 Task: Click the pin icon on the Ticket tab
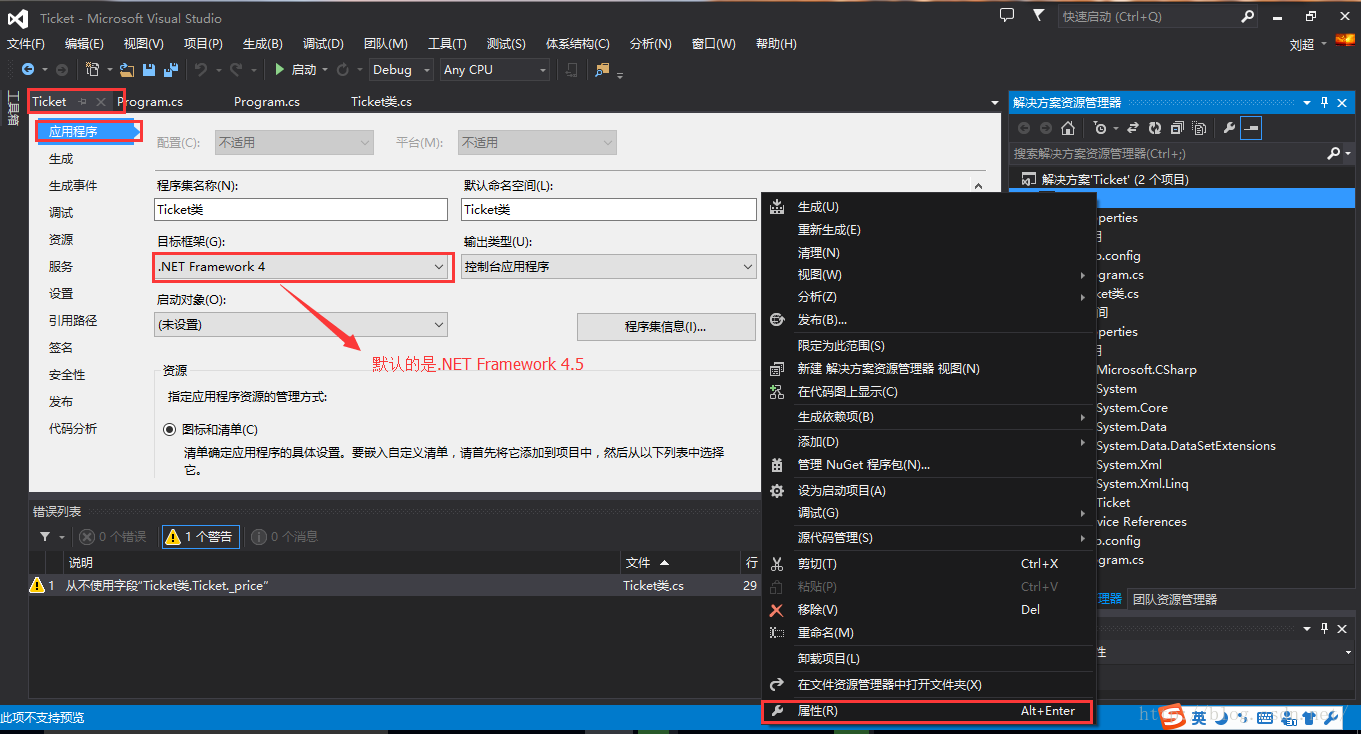pos(83,102)
